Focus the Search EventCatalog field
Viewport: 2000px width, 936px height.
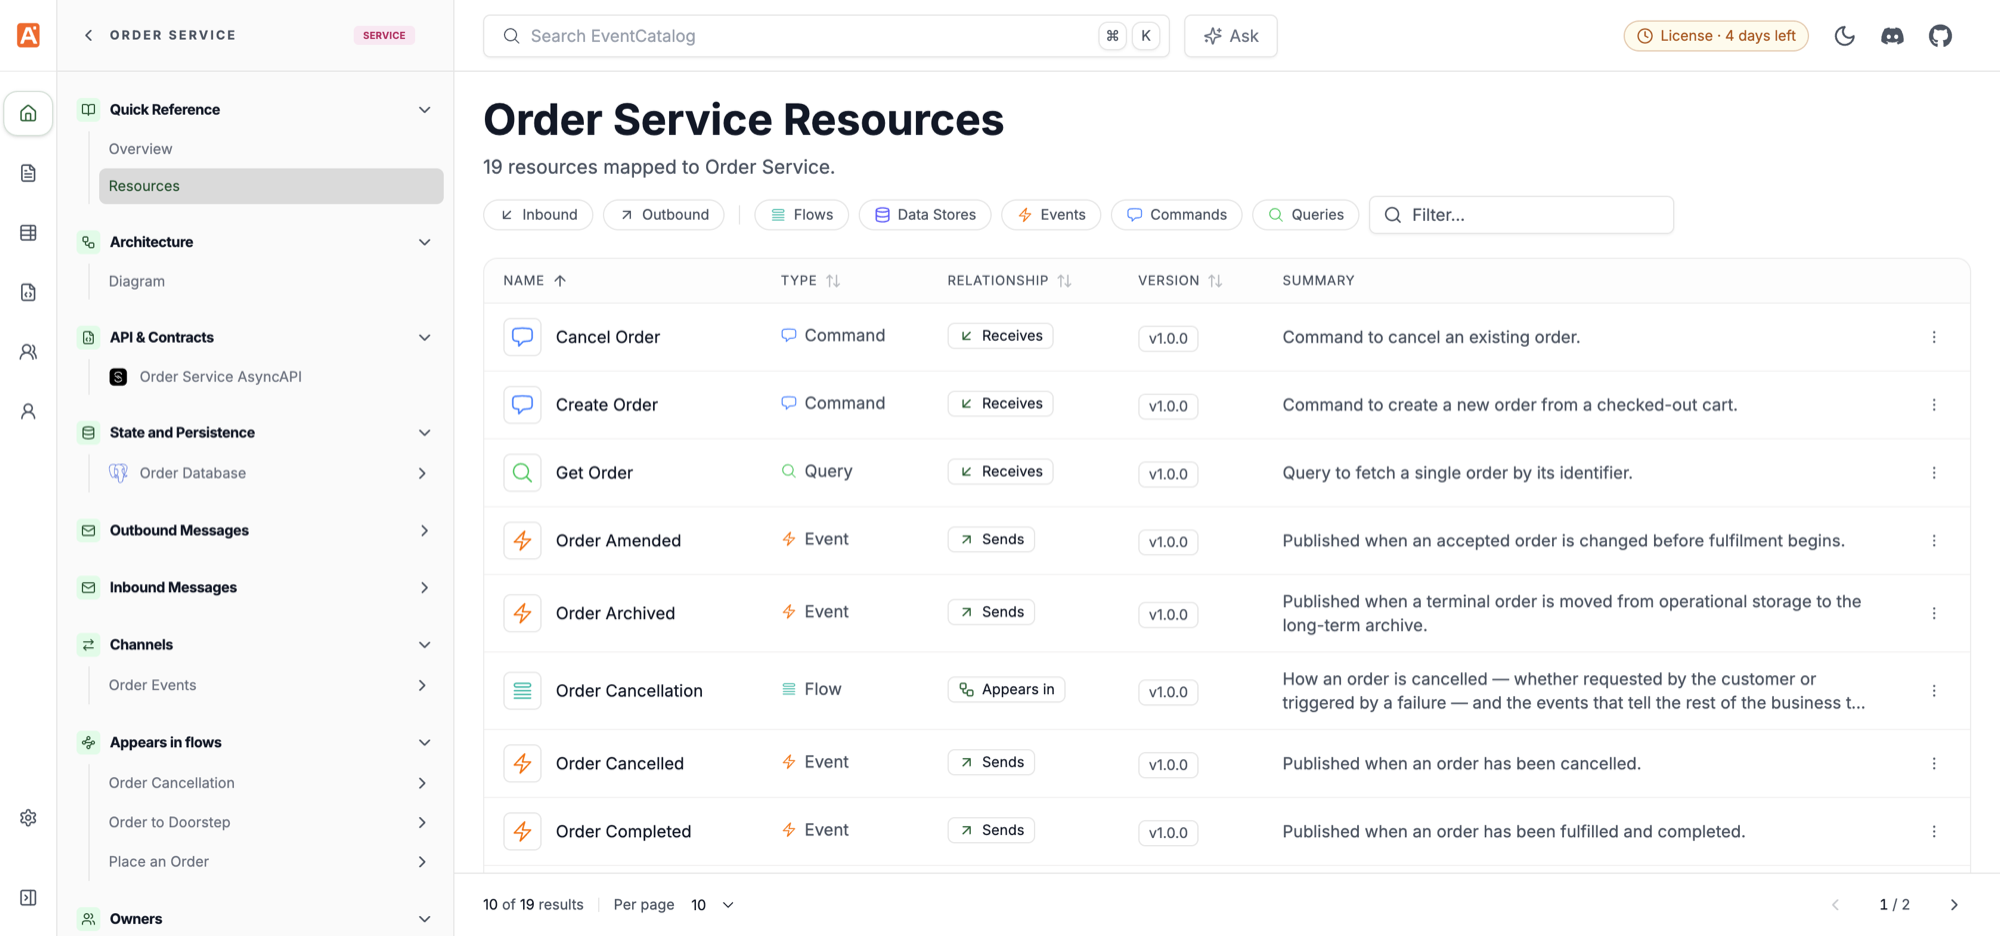826,36
